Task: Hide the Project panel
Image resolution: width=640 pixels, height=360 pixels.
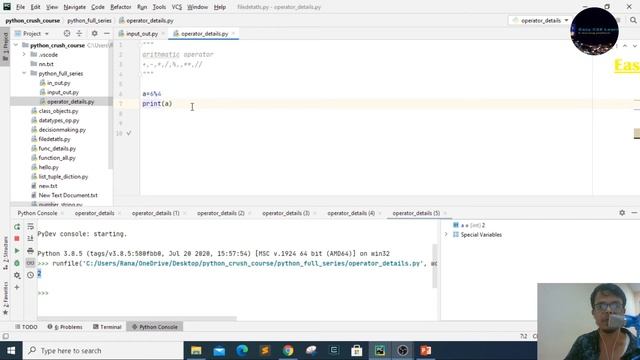Action: [107, 33]
